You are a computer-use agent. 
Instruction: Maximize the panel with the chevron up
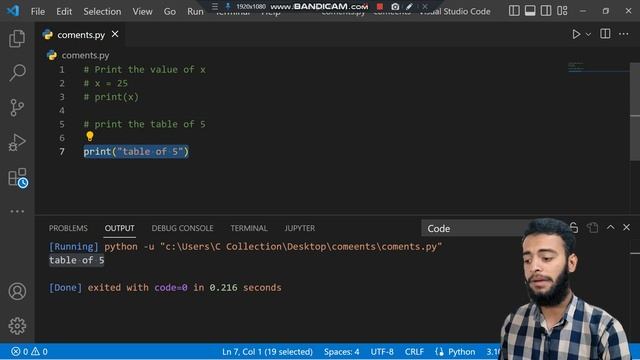pos(610,227)
